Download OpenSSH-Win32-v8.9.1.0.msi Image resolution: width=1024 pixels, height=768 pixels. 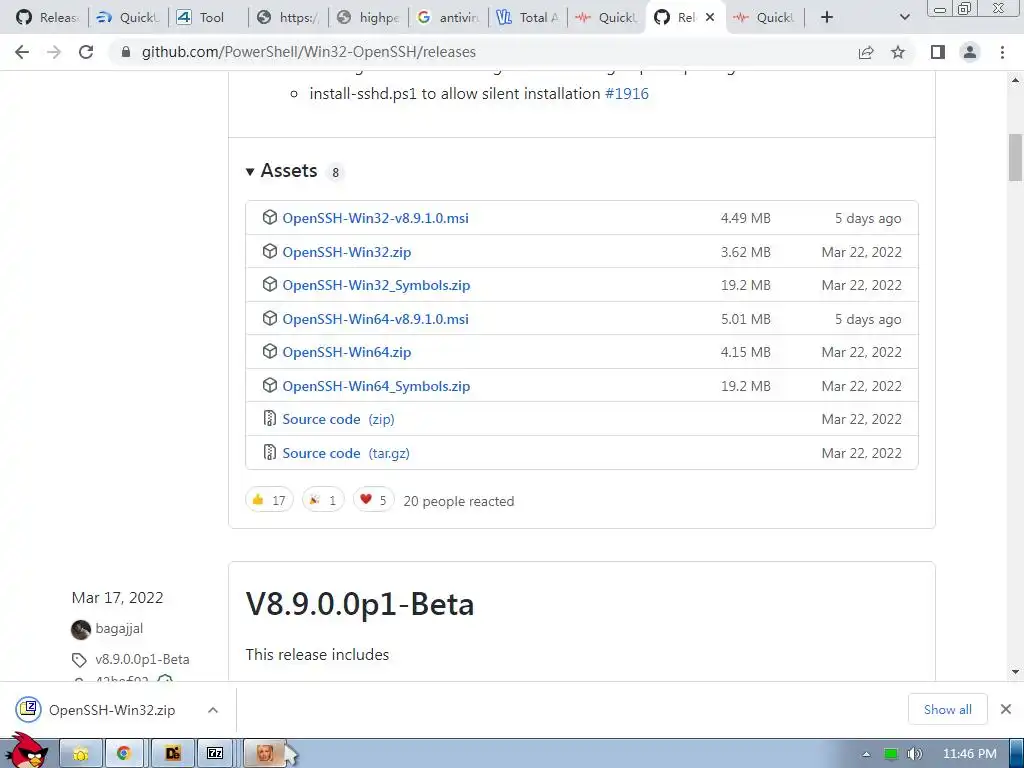(x=376, y=218)
